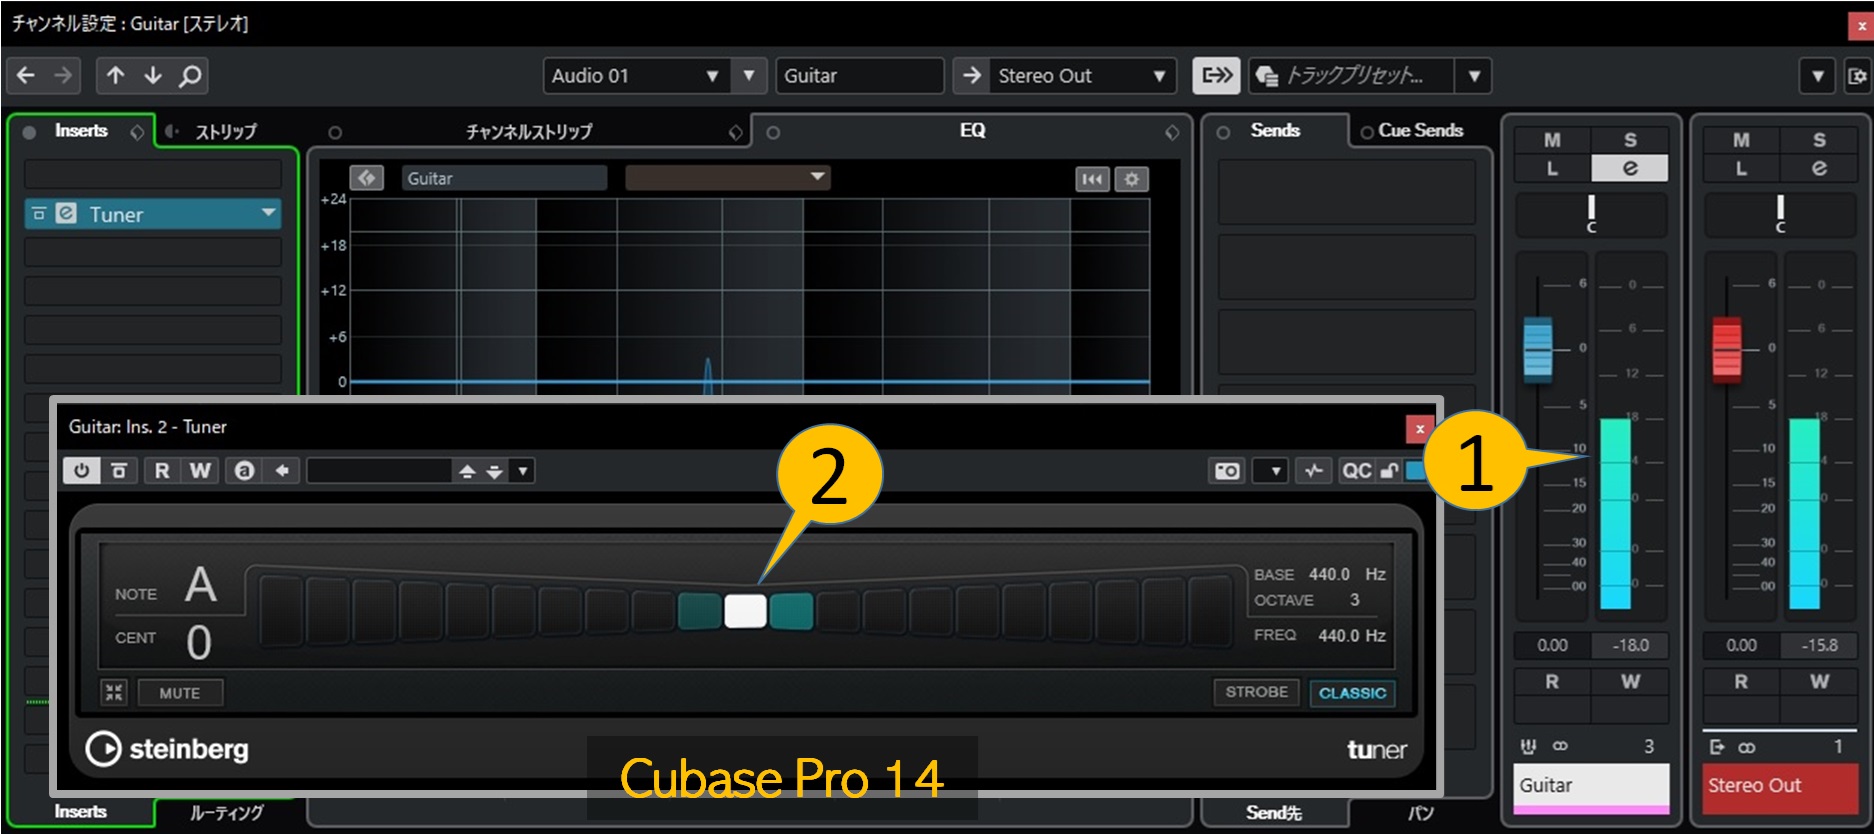The width and height of the screenshot is (1874, 834).
Task: Open the EQ preset dropdown
Action: [727, 178]
